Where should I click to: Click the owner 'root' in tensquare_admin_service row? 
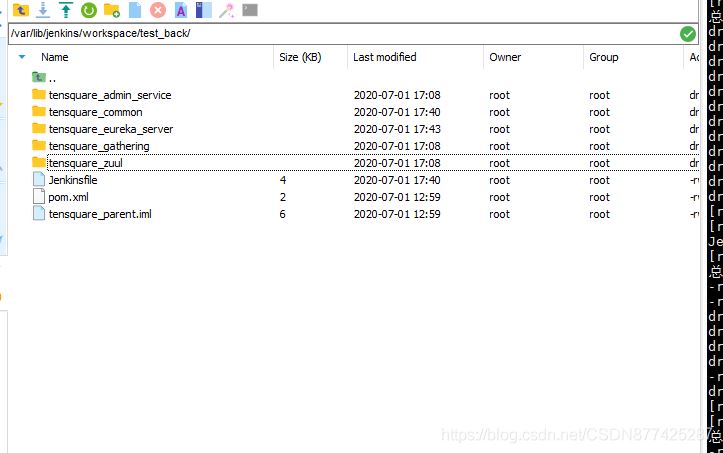pos(499,95)
